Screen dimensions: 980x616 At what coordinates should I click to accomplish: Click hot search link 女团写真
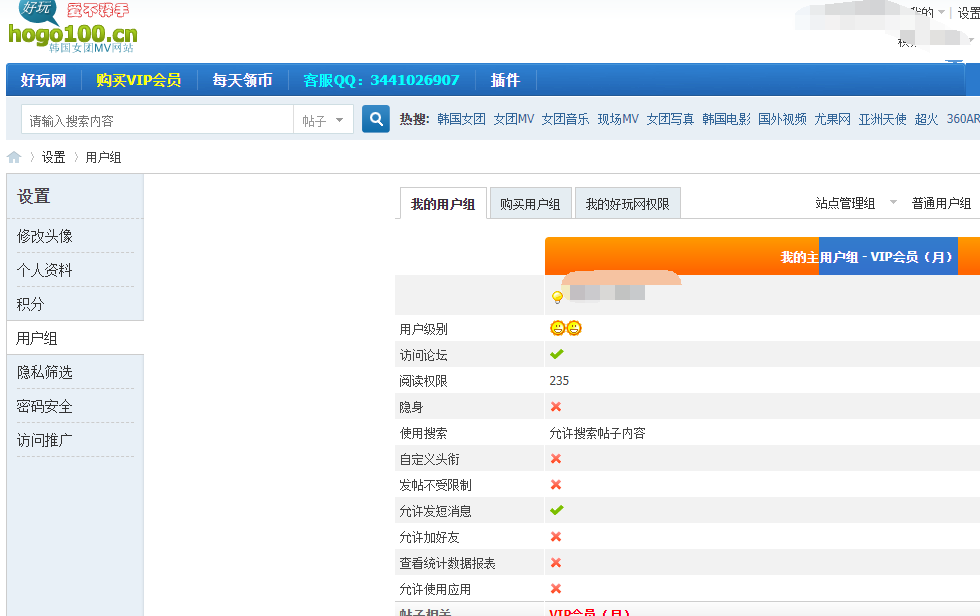[x=670, y=119]
